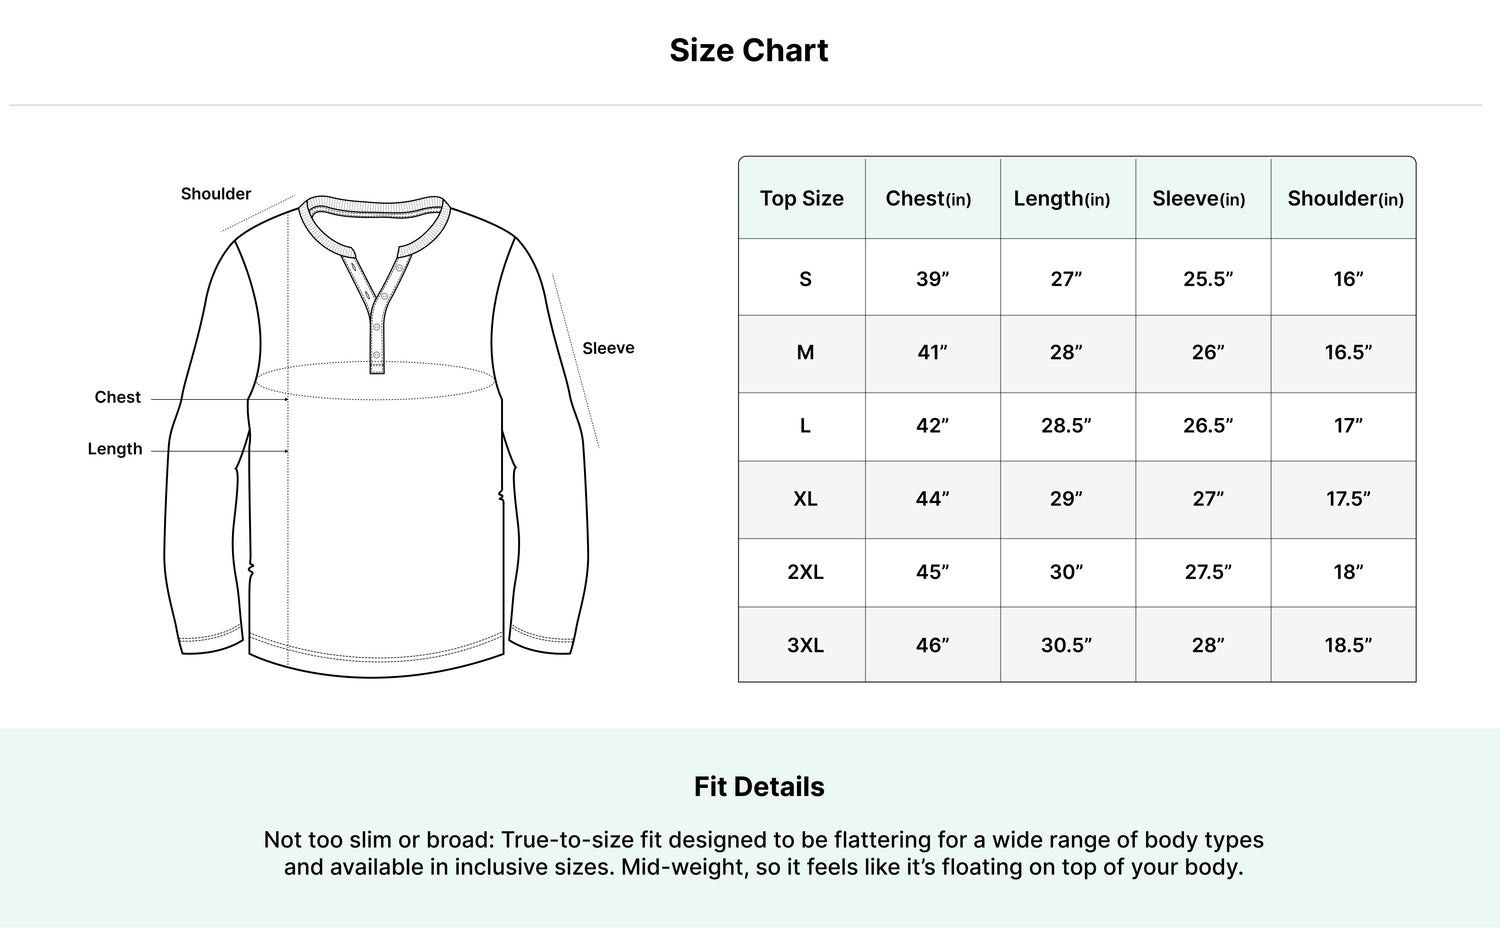Click the 2XL chest value 45"

click(932, 572)
